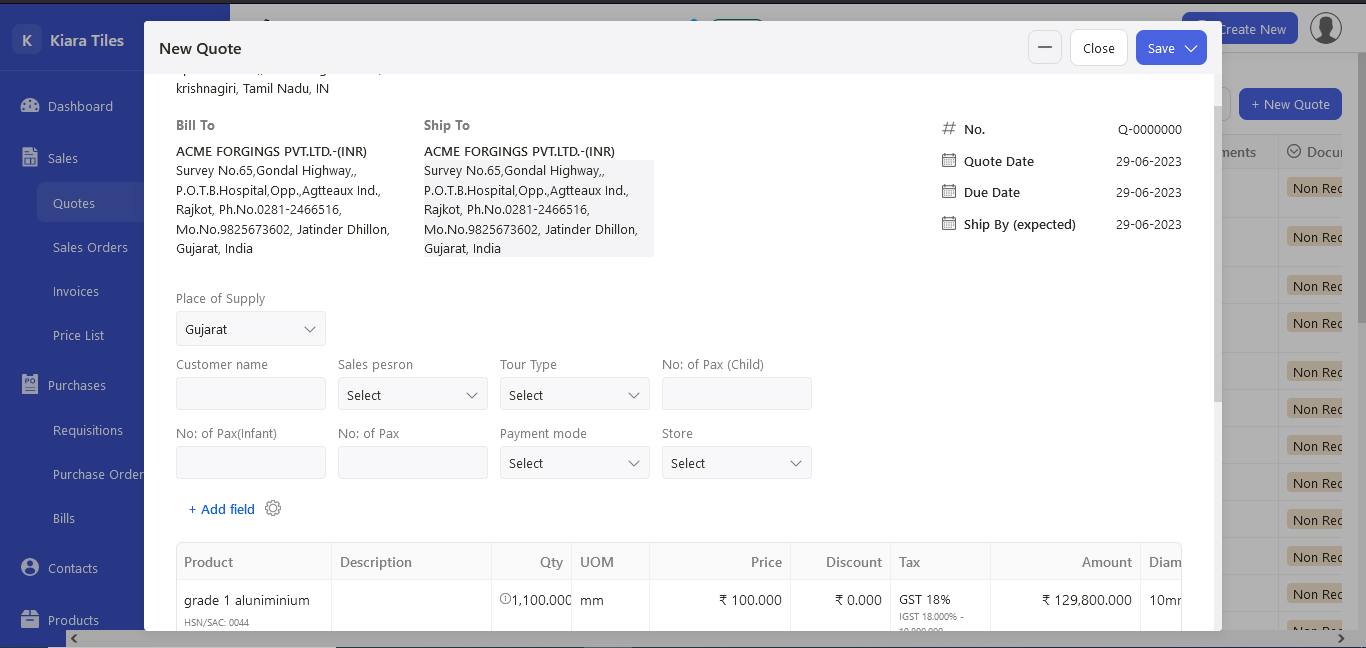Screen dimensions: 1366x648
Task: Click the Quote Date value 29-06-2023
Action: pos(1149,161)
